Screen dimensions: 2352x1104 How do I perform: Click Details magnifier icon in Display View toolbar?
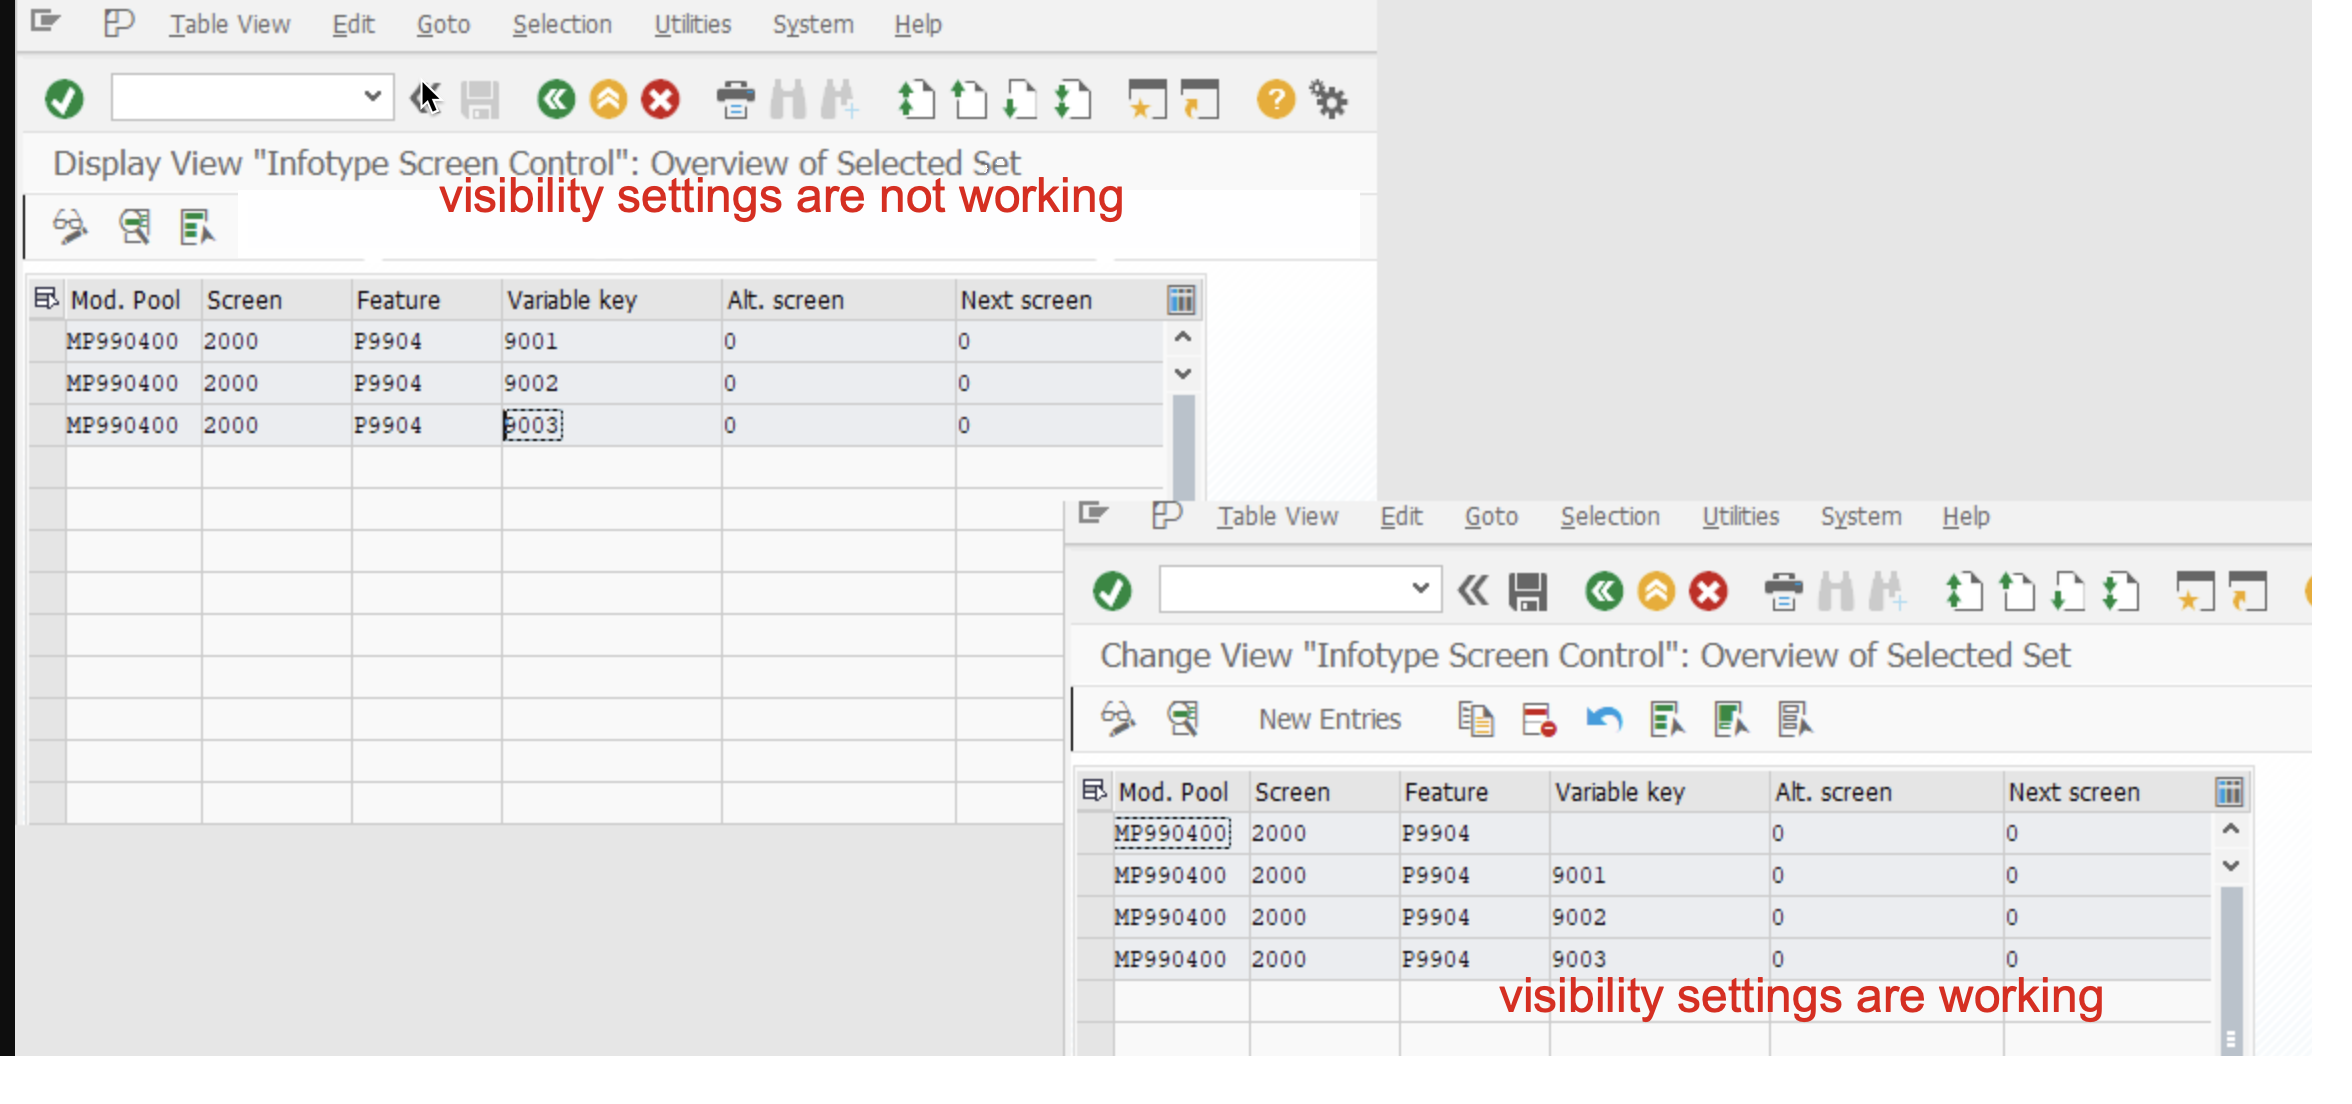[x=134, y=227]
